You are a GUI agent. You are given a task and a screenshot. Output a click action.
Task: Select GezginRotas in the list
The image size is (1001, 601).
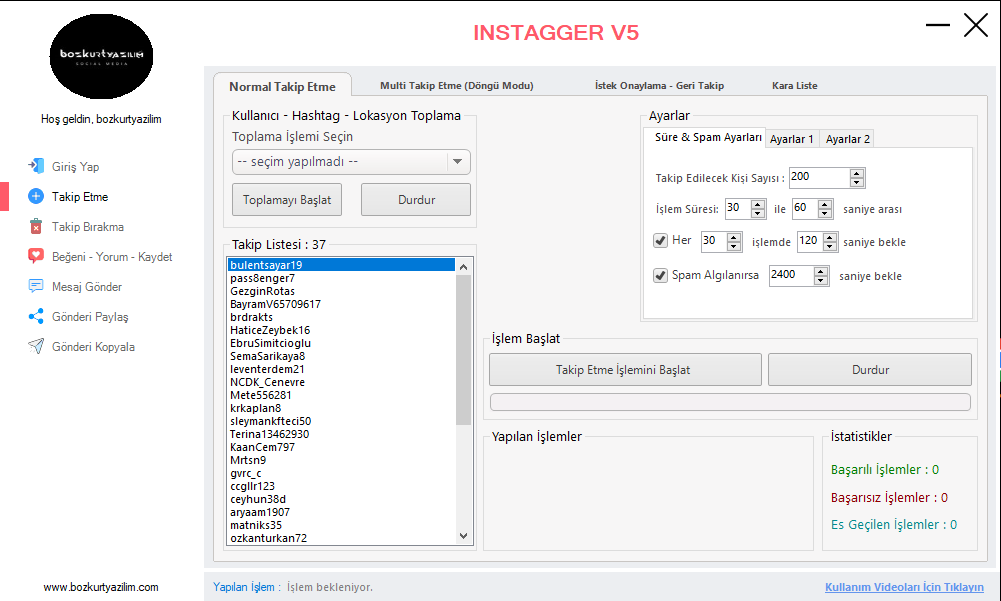pyautogui.click(x=342, y=291)
